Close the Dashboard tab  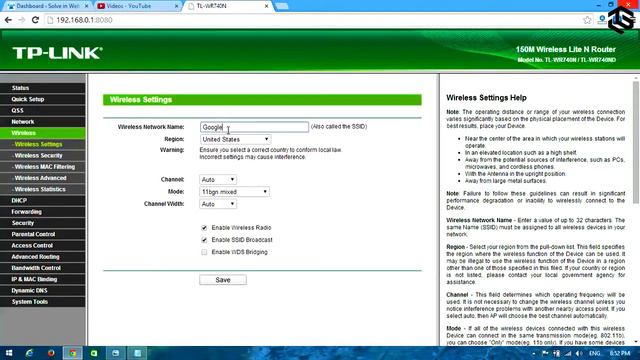click(86, 6)
